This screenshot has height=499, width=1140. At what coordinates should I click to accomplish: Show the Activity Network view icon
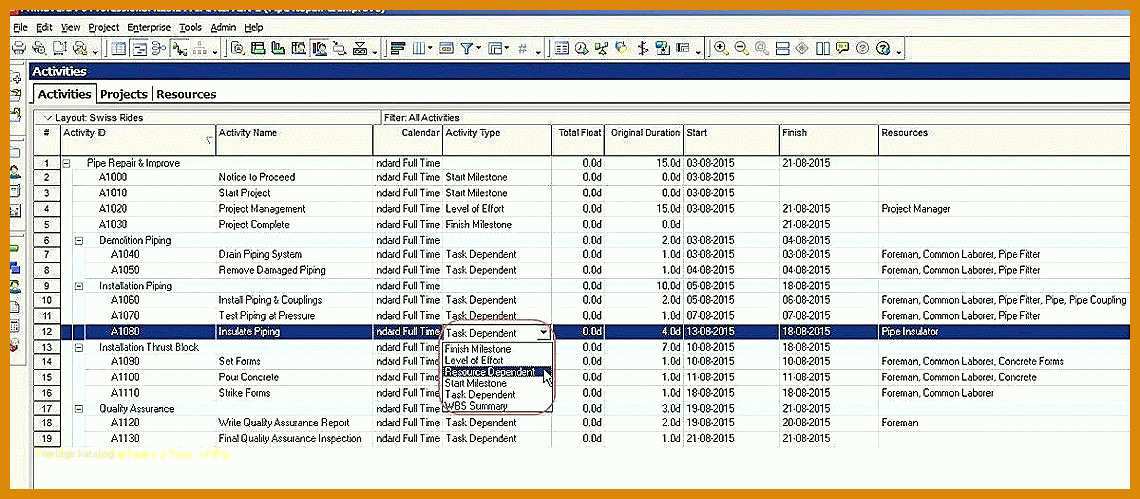pos(158,48)
